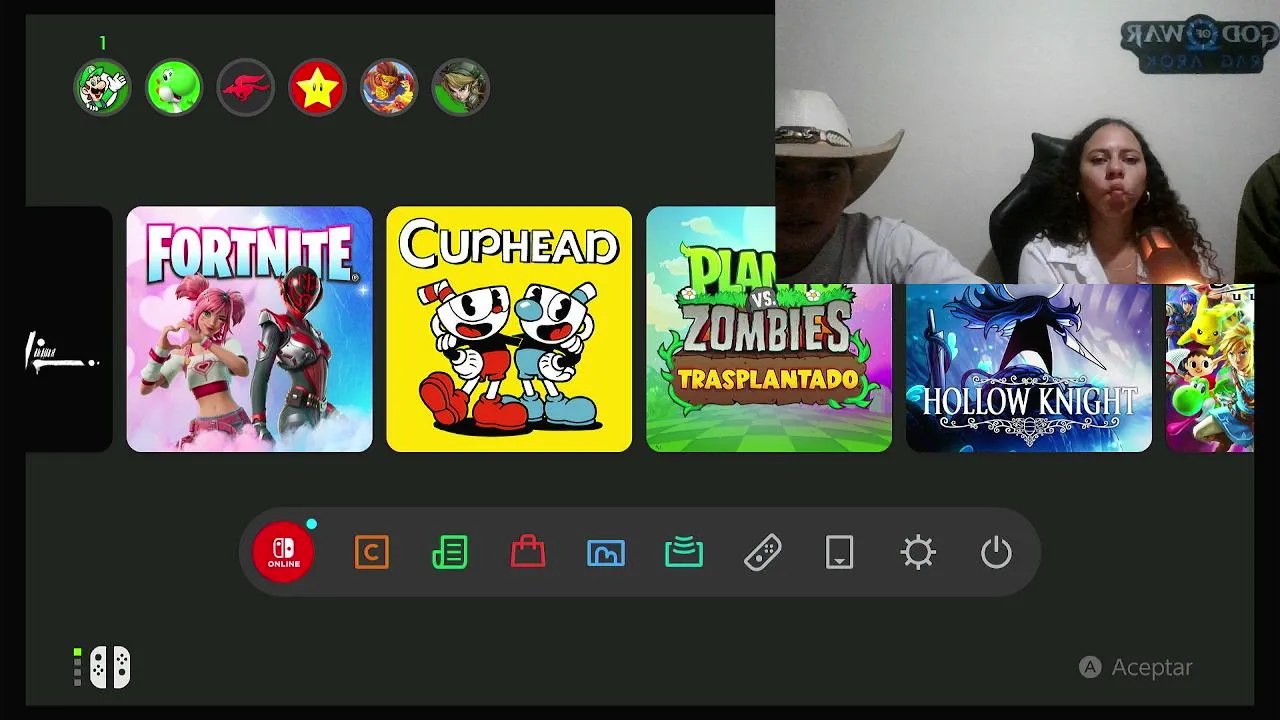Select the red Star Fox emblem avatar

click(245, 88)
